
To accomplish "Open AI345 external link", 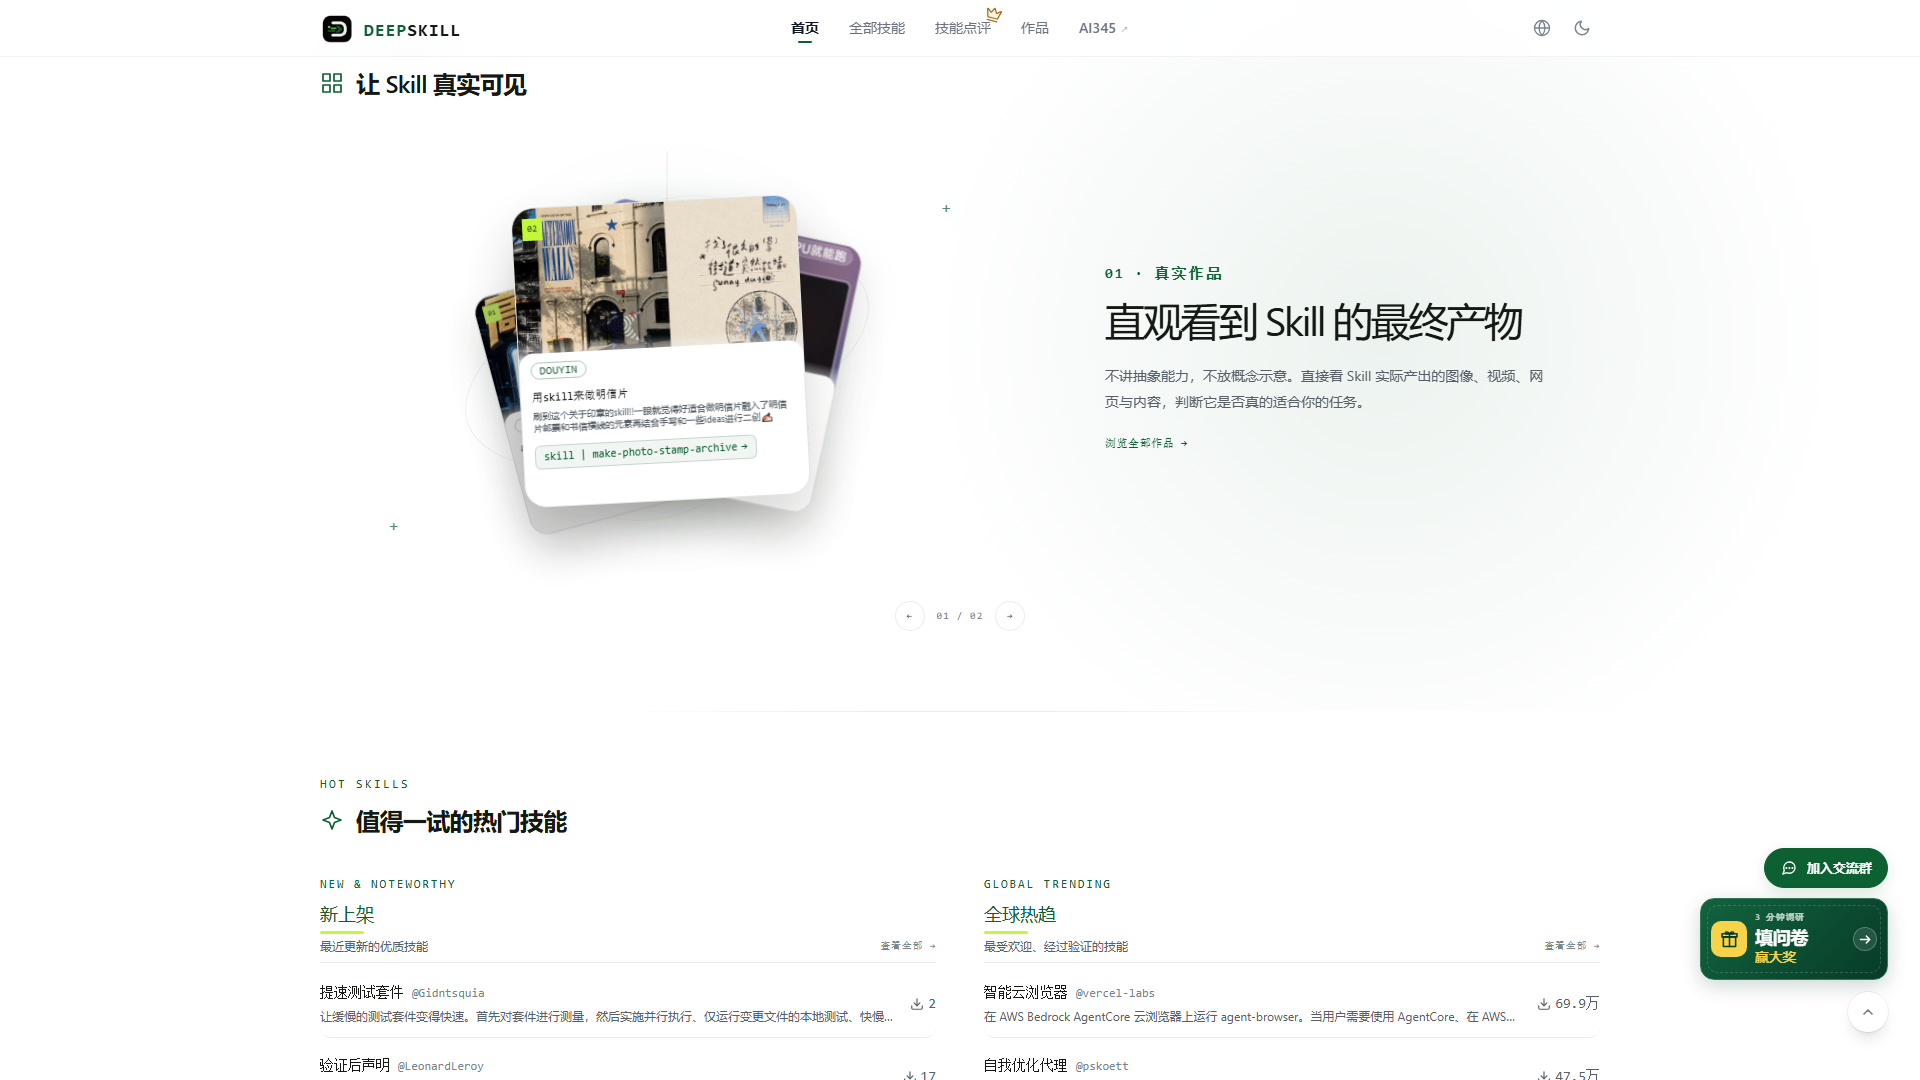I will [1103, 28].
